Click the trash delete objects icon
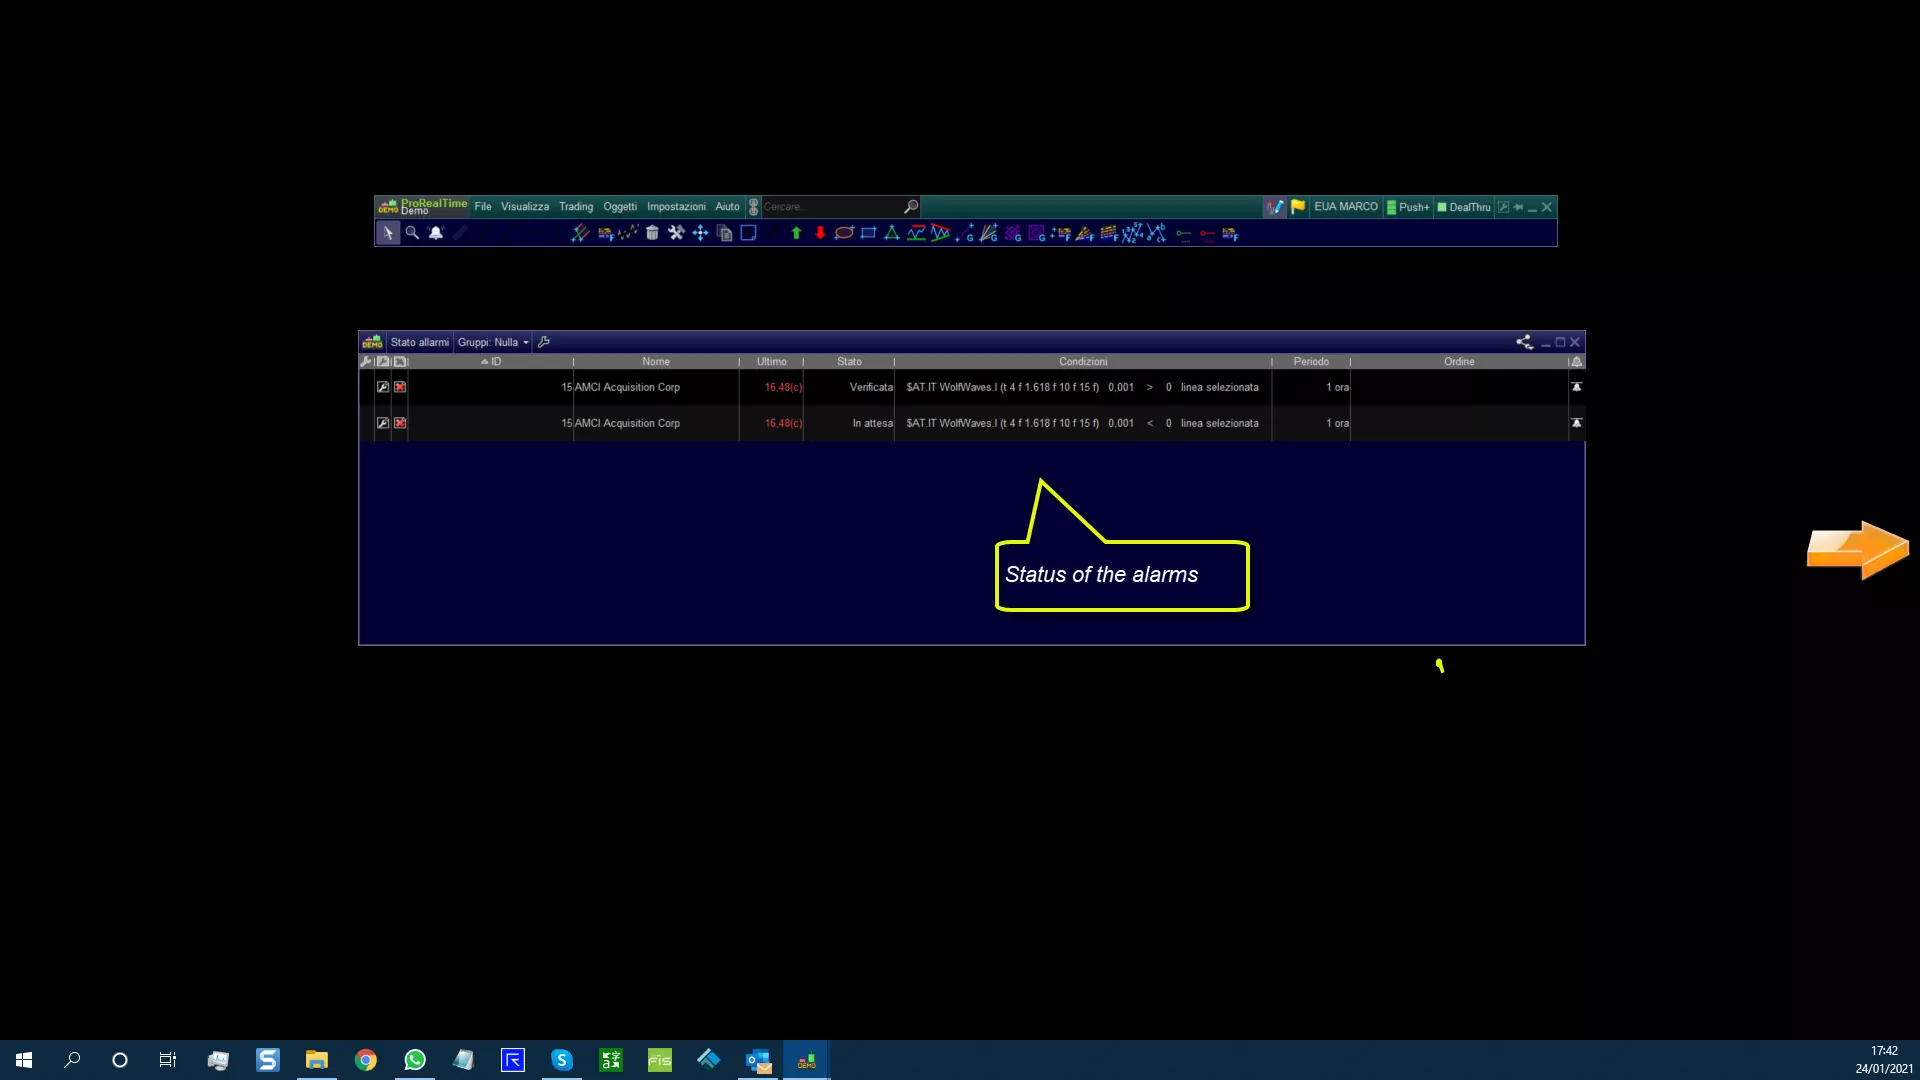The width and height of the screenshot is (1920, 1080). click(x=652, y=233)
